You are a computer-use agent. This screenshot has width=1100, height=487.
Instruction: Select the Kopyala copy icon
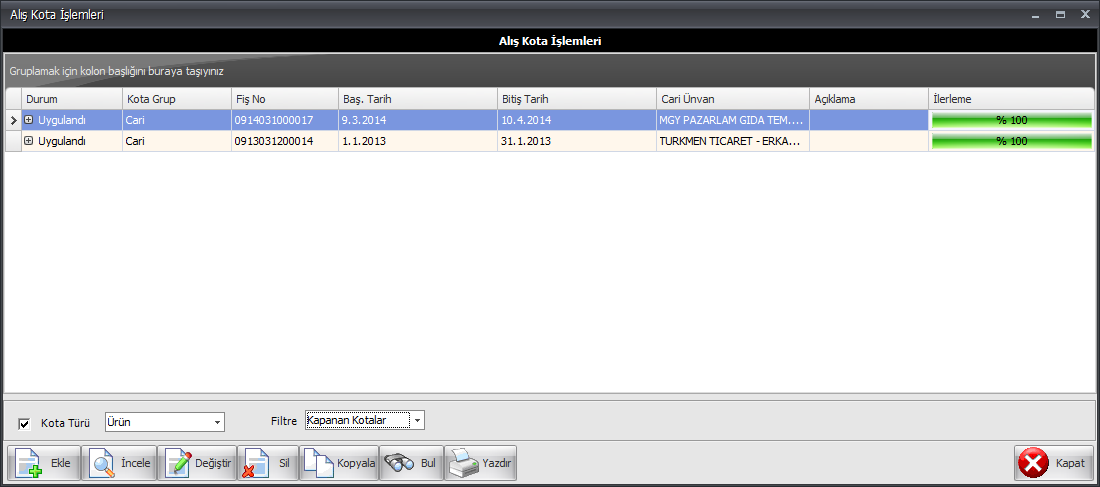(x=317, y=464)
